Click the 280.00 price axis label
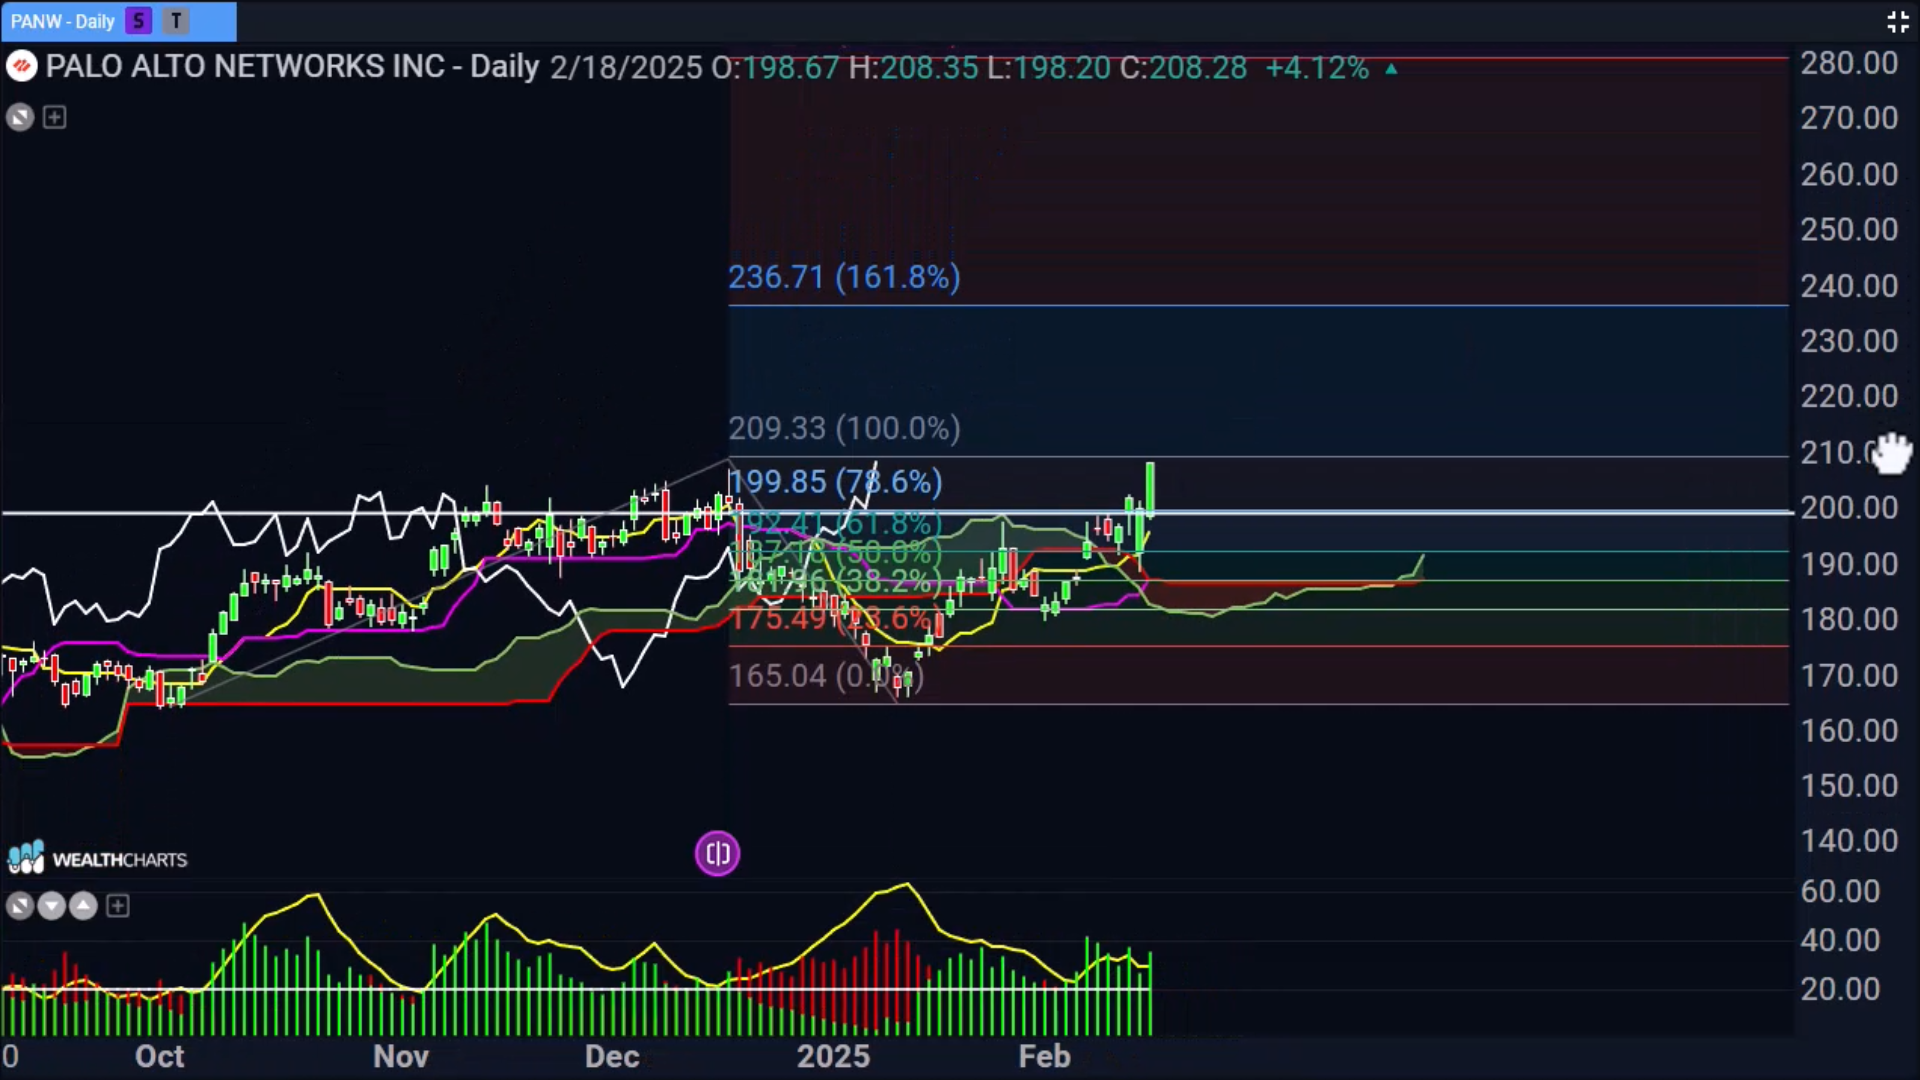 [1849, 64]
